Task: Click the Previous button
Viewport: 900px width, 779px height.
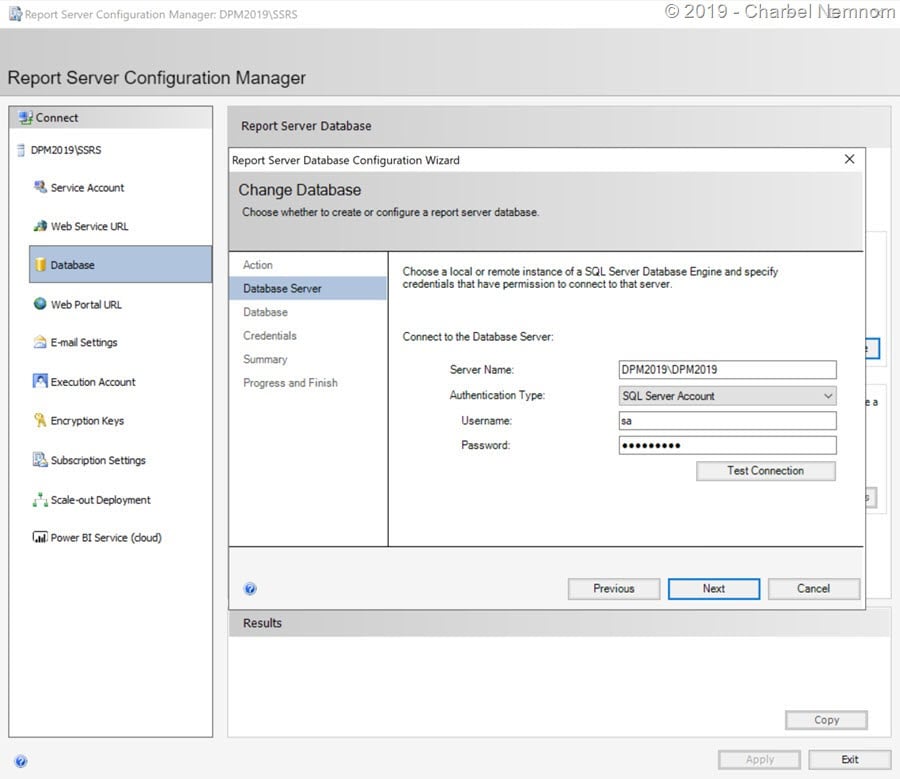Action: click(x=614, y=588)
